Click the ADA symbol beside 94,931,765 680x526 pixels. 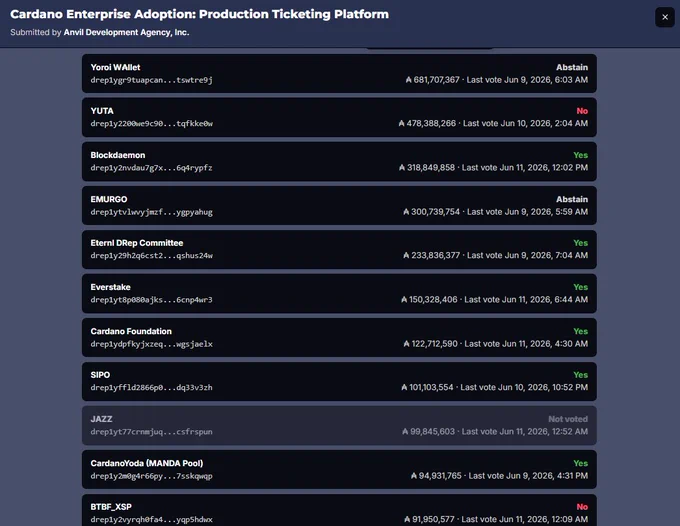click(x=414, y=476)
